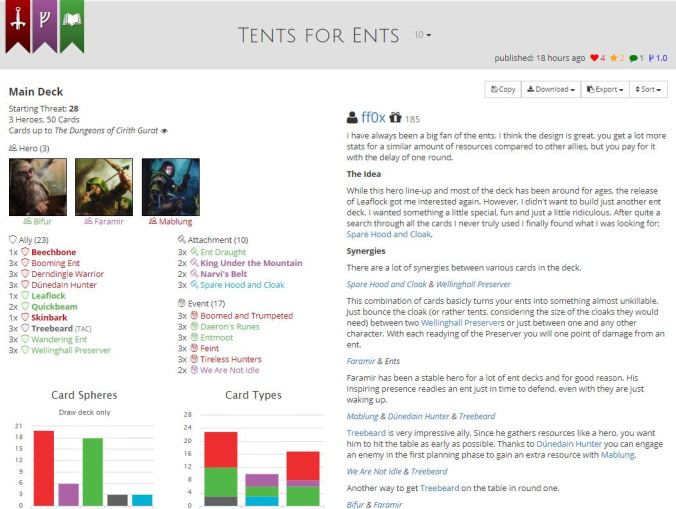Image resolution: width=676 pixels, height=509 pixels.
Task: Open the Download dropdown menu
Action: coord(551,89)
